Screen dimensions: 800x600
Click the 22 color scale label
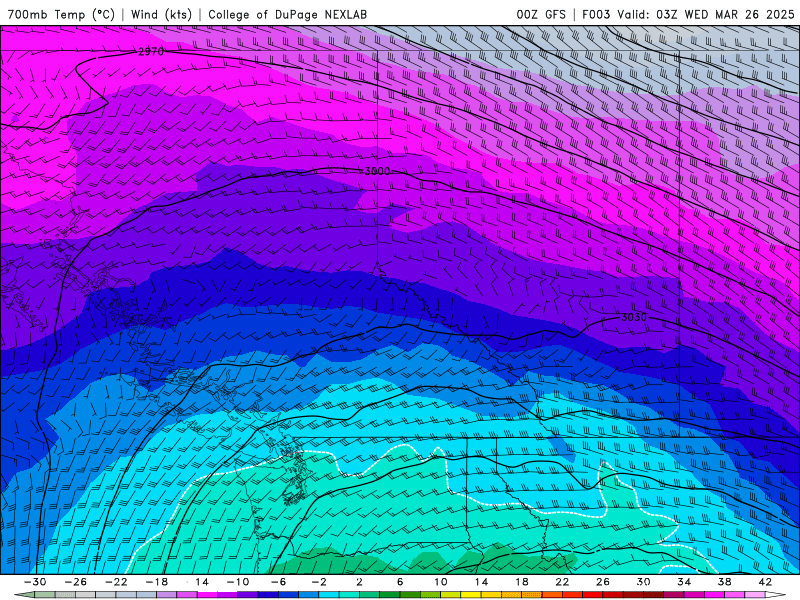pos(562,582)
